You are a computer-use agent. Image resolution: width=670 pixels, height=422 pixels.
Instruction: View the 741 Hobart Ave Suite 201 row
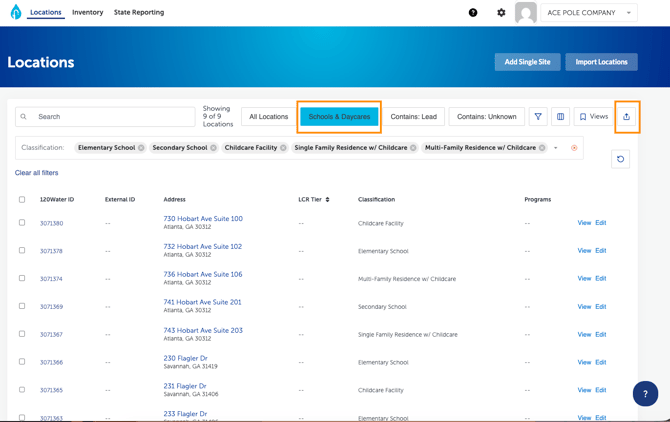coord(584,306)
